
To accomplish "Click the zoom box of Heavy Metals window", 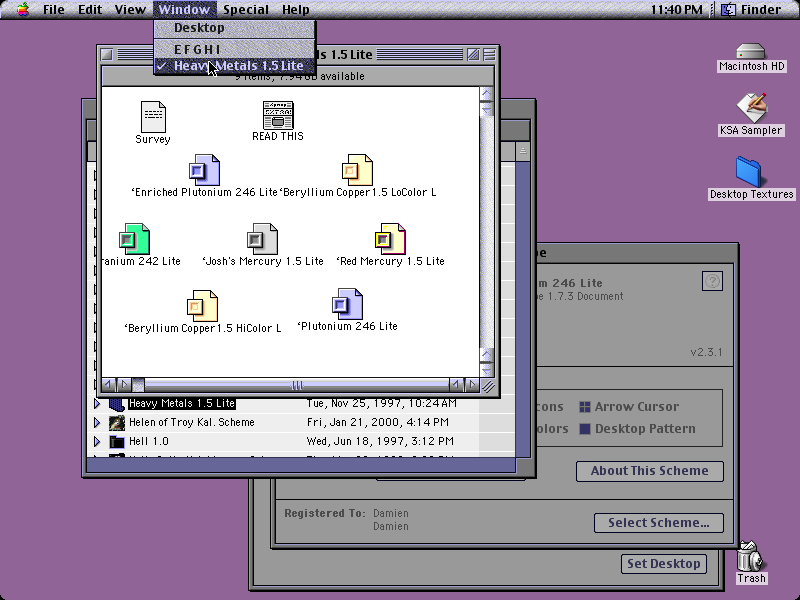I will (473, 54).
